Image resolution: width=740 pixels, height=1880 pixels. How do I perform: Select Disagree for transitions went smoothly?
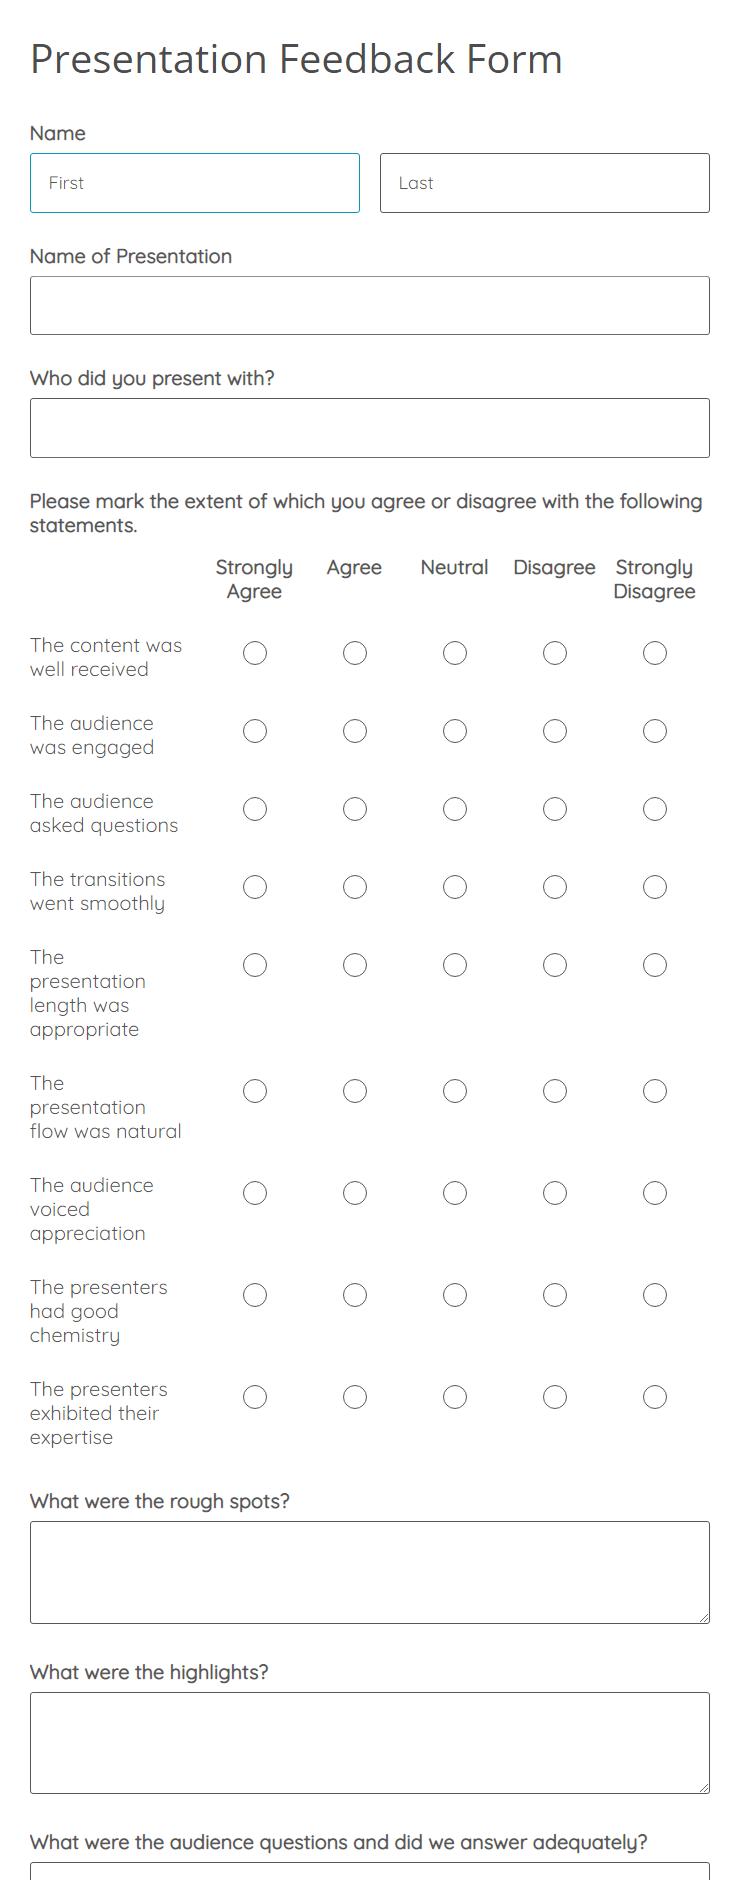(x=555, y=886)
